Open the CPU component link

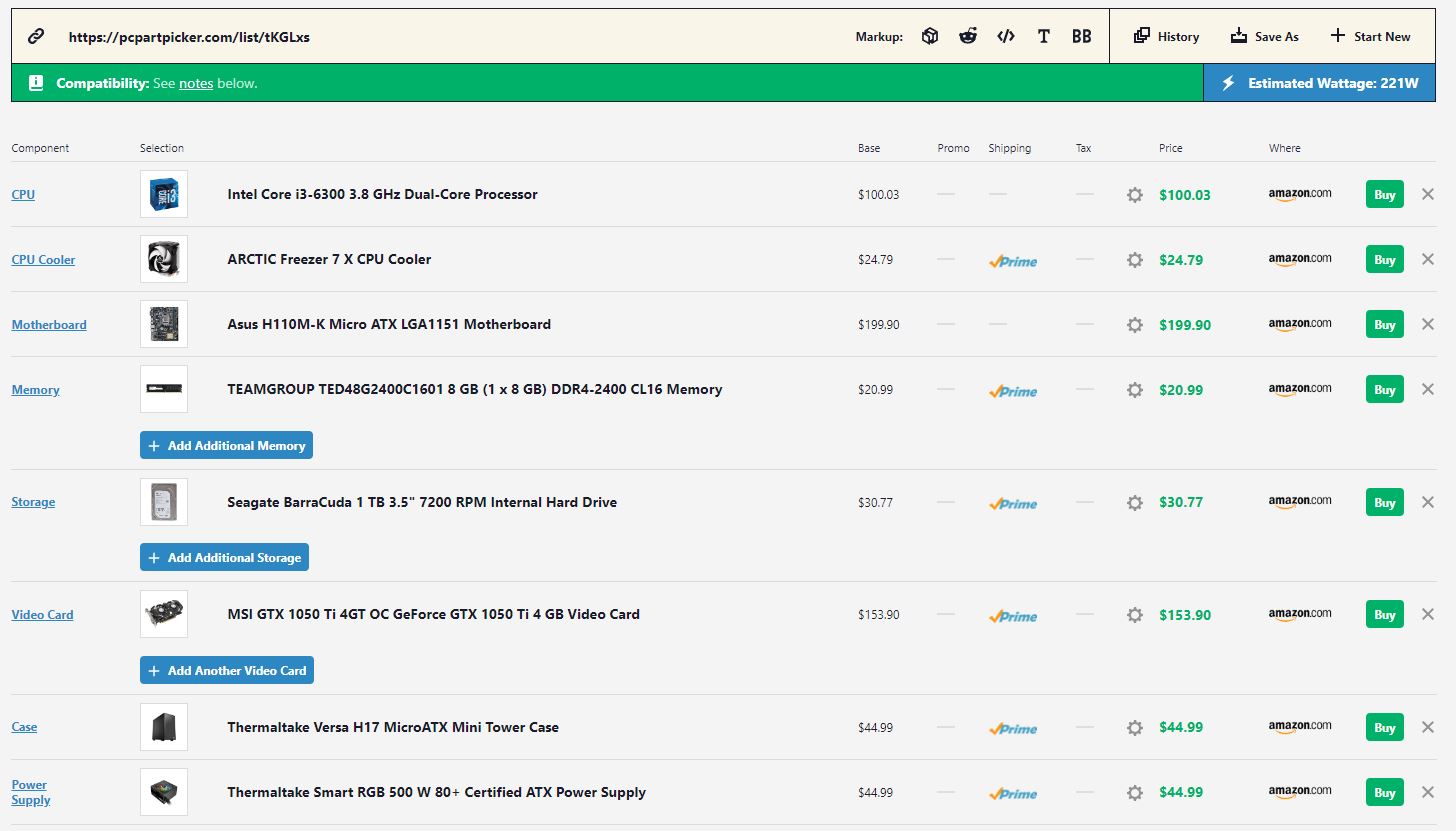23,195
